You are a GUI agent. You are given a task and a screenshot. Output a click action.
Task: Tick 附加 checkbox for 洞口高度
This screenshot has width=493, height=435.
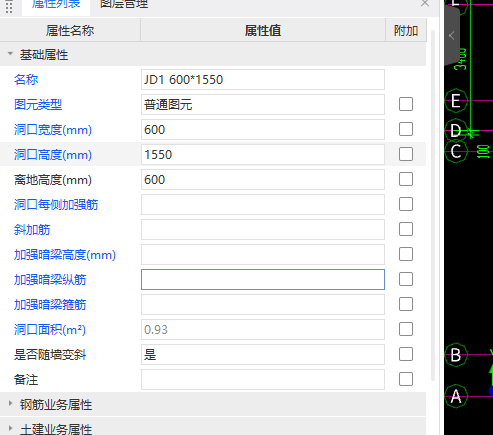pos(406,154)
